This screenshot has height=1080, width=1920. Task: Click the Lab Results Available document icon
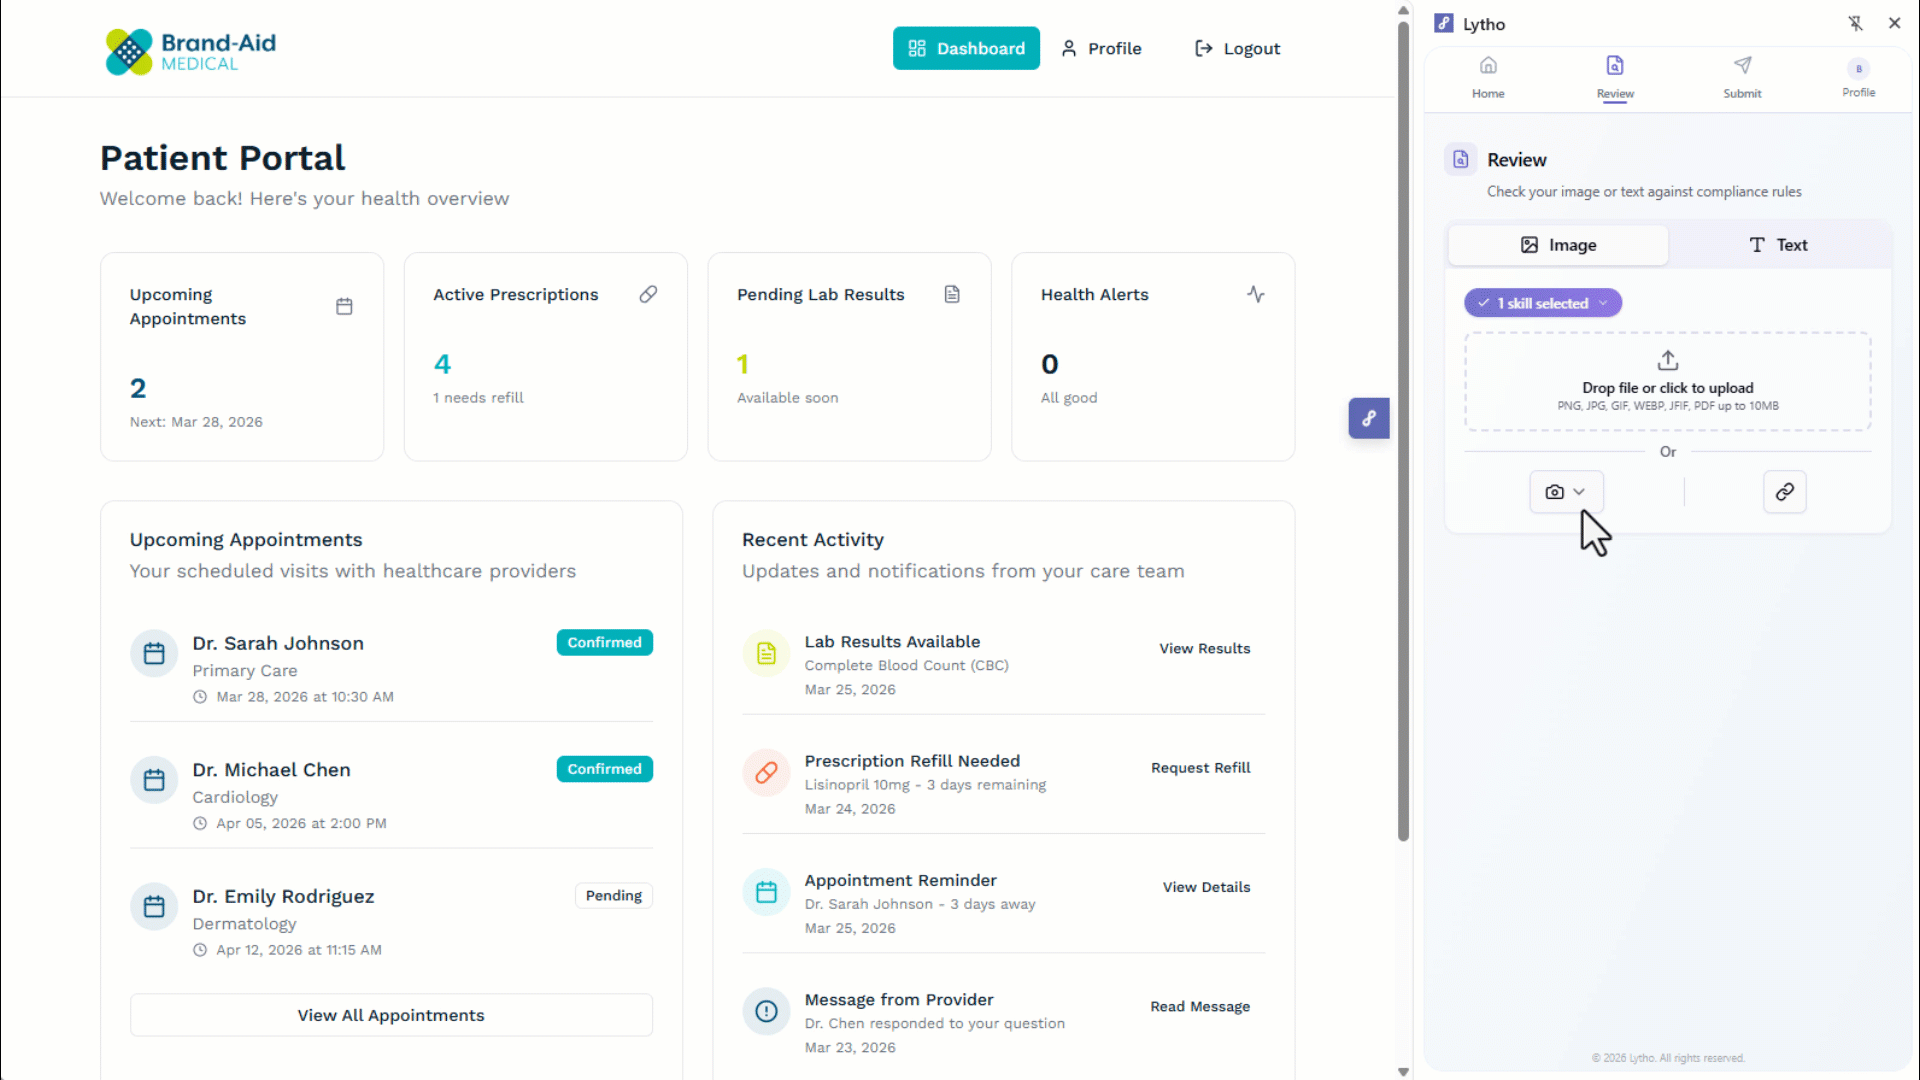pos(766,654)
